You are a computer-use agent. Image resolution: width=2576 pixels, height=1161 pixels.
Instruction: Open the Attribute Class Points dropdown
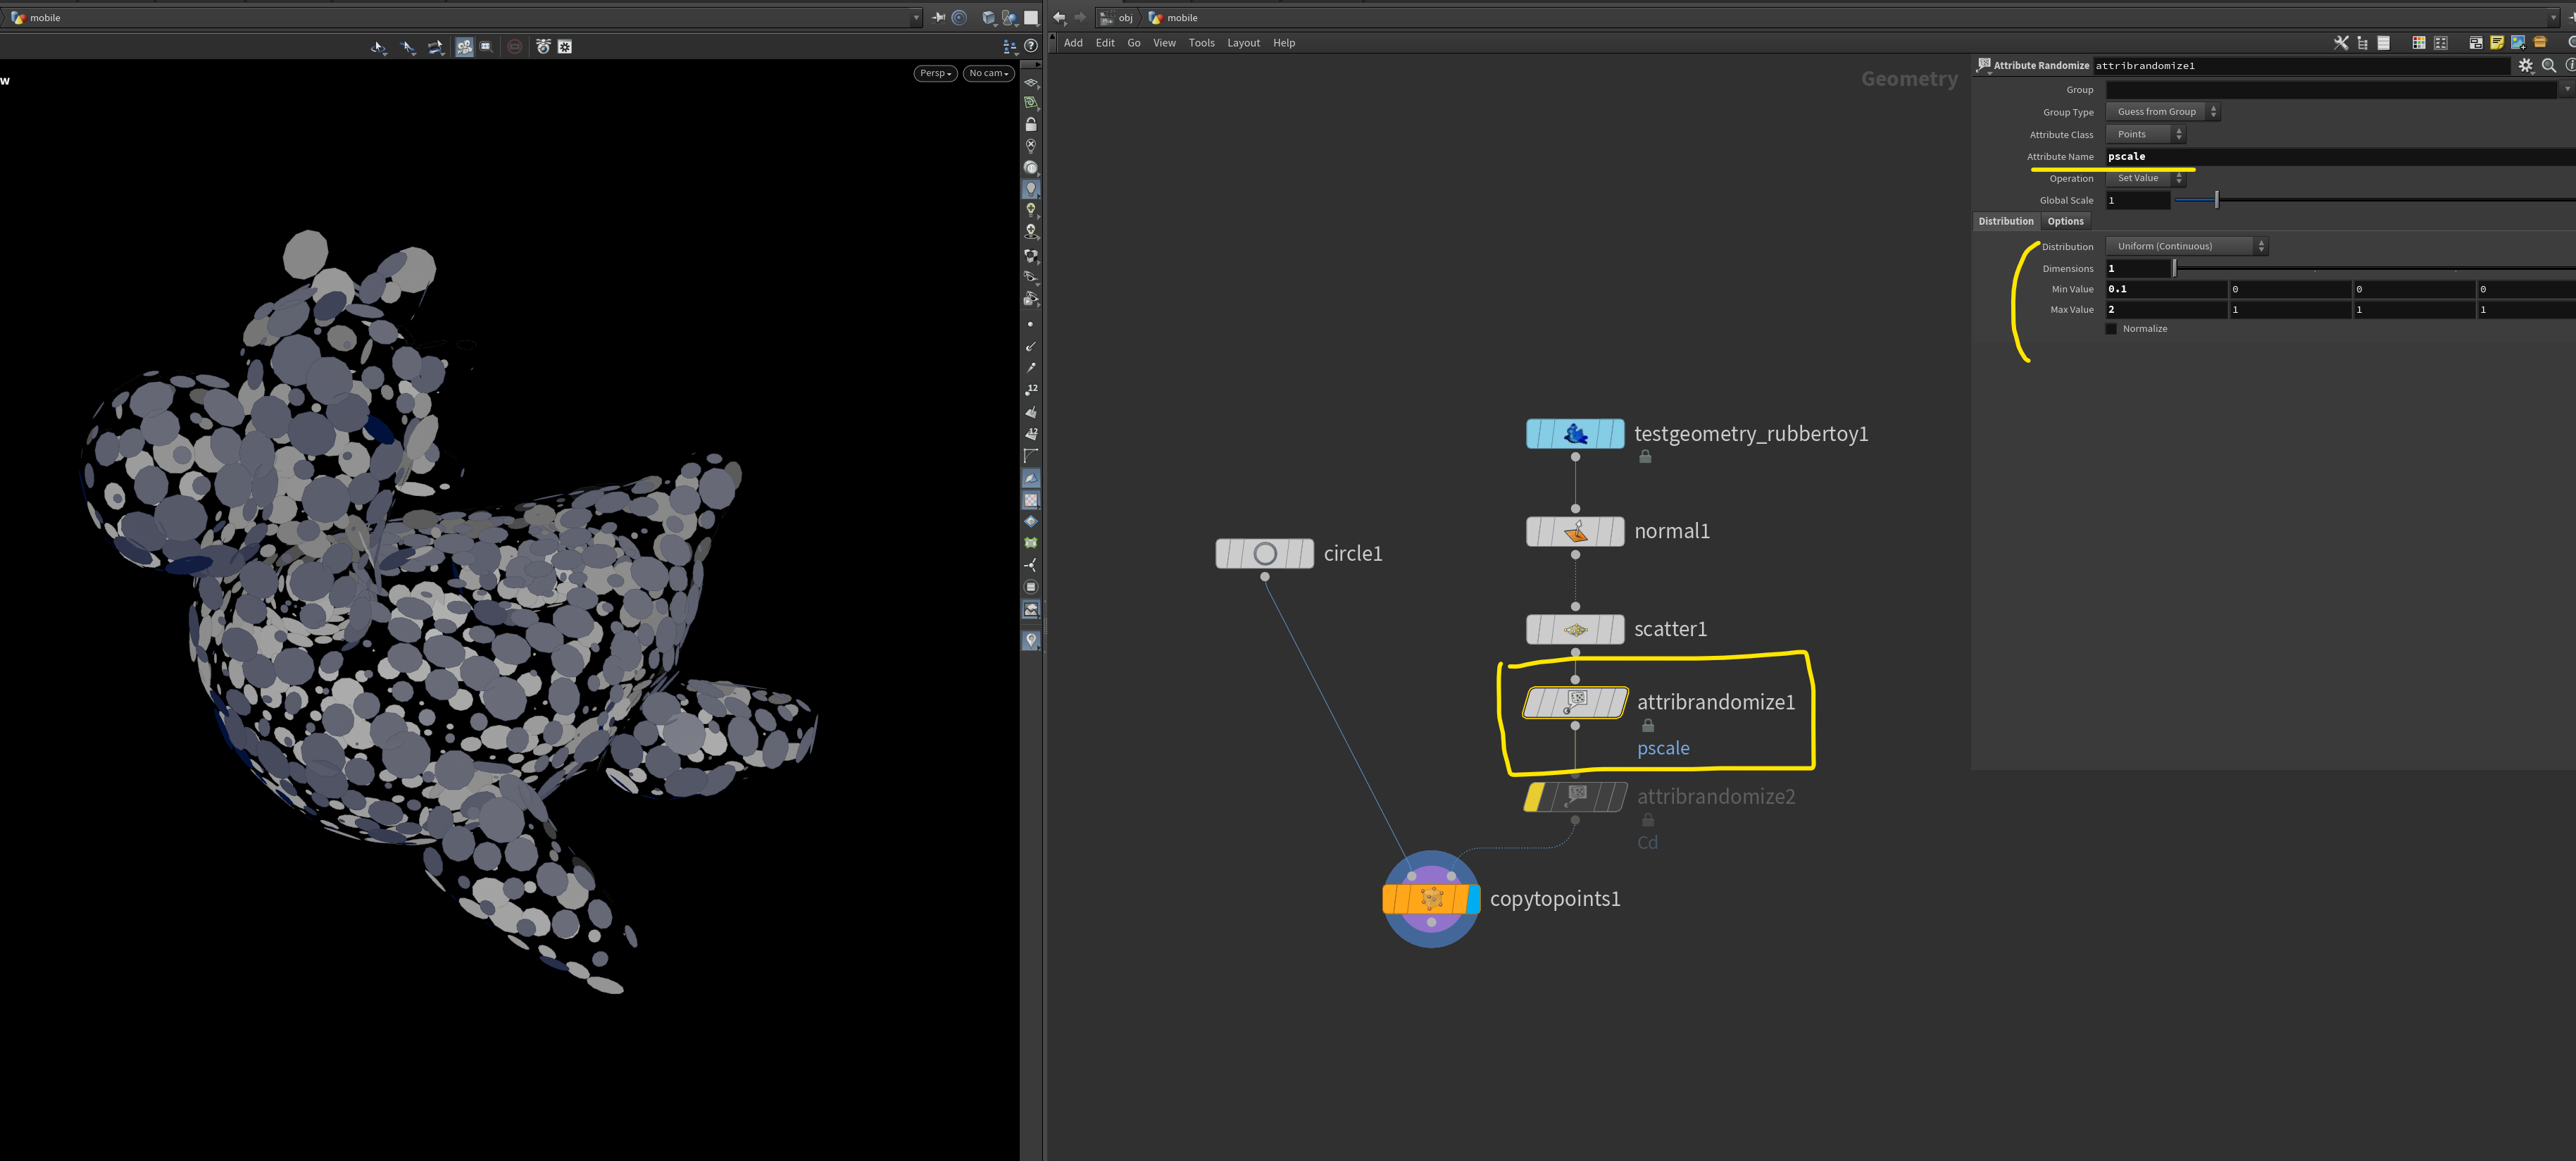point(2145,134)
